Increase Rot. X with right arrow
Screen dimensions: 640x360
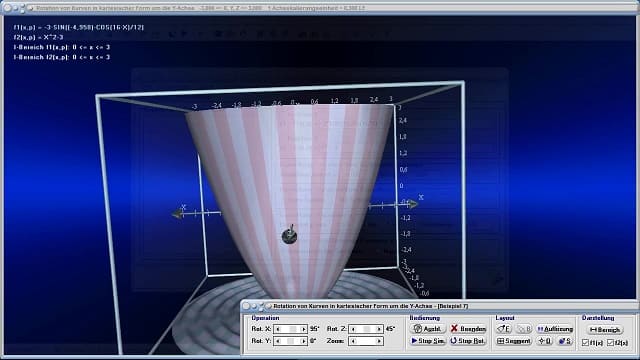click(x=303, y=329)
